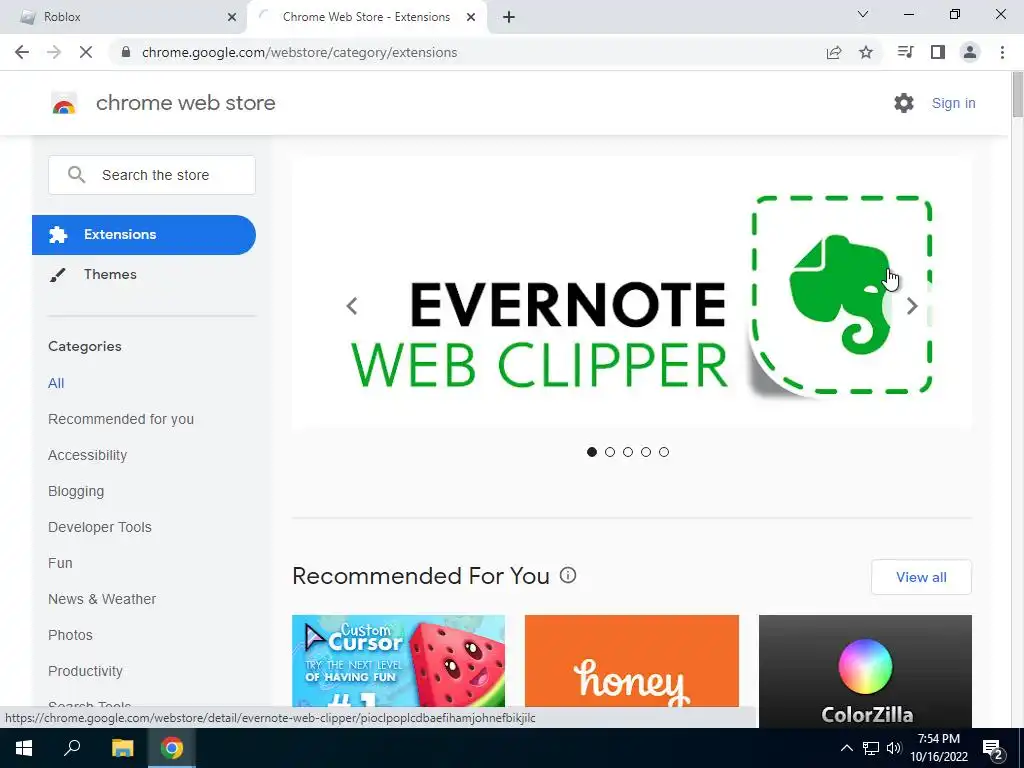Click the Search the store field
This screenshot has width=1024, height=768.
click(x=152, y=175)
